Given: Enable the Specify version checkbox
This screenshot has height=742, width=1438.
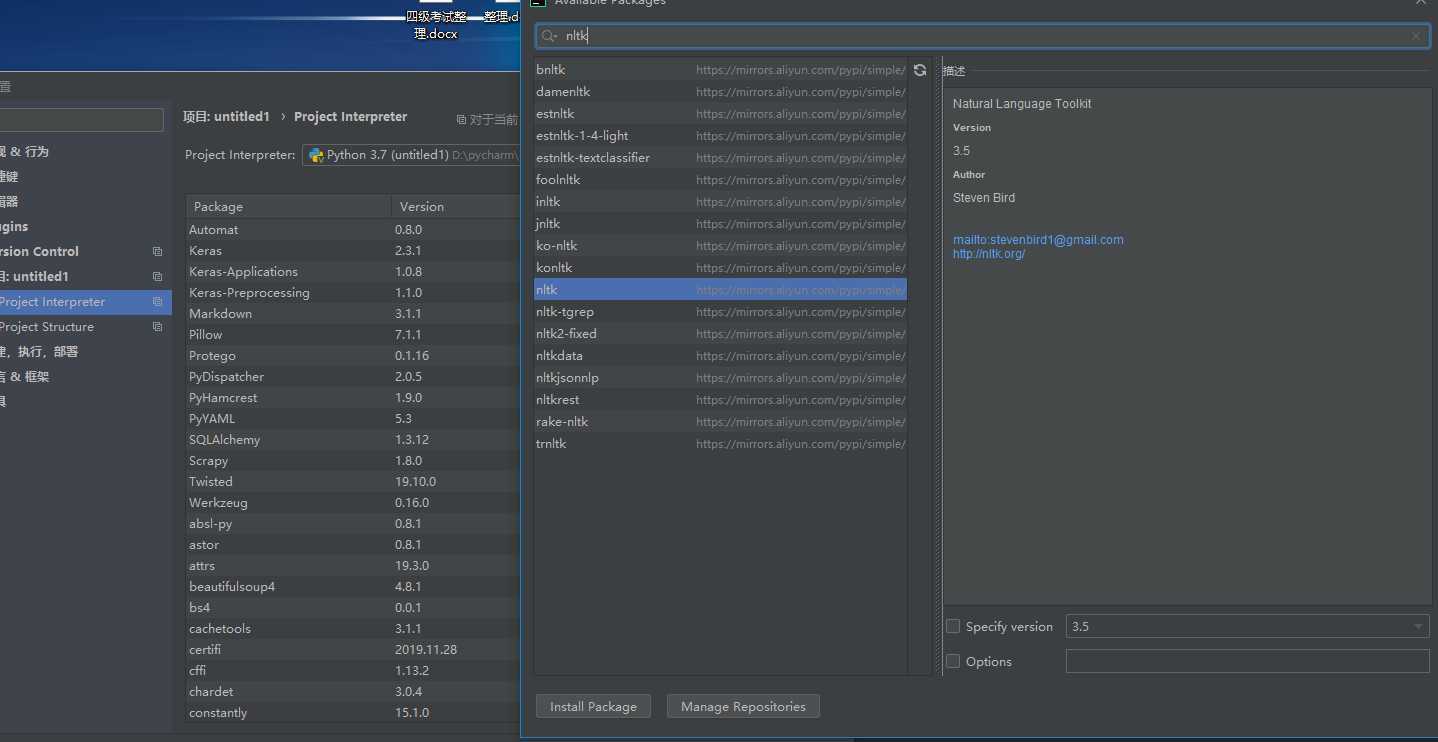Looking at the screenshot, I should tap(953, 626).
